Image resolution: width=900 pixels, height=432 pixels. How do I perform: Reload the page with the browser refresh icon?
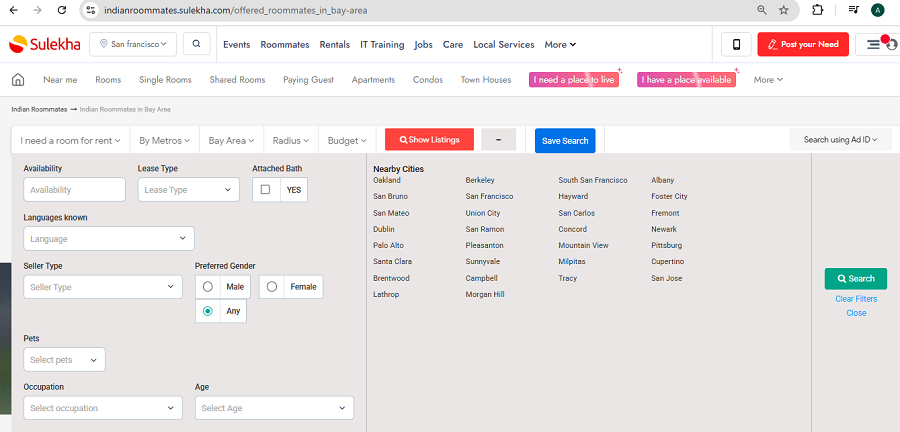coord(62,10)
